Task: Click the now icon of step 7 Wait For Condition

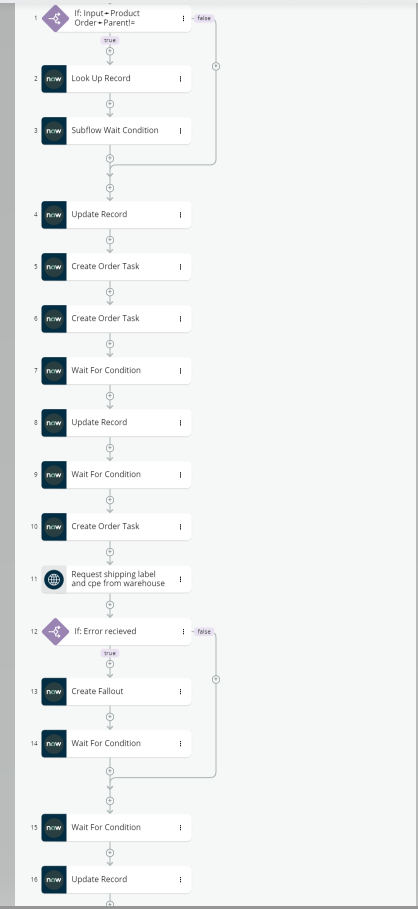Action: click(x=54, y=371)
